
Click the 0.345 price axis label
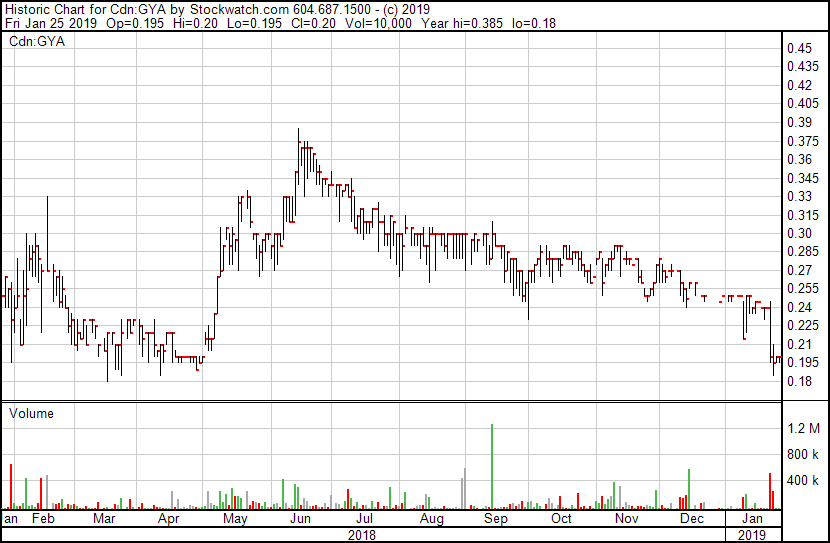803,178
